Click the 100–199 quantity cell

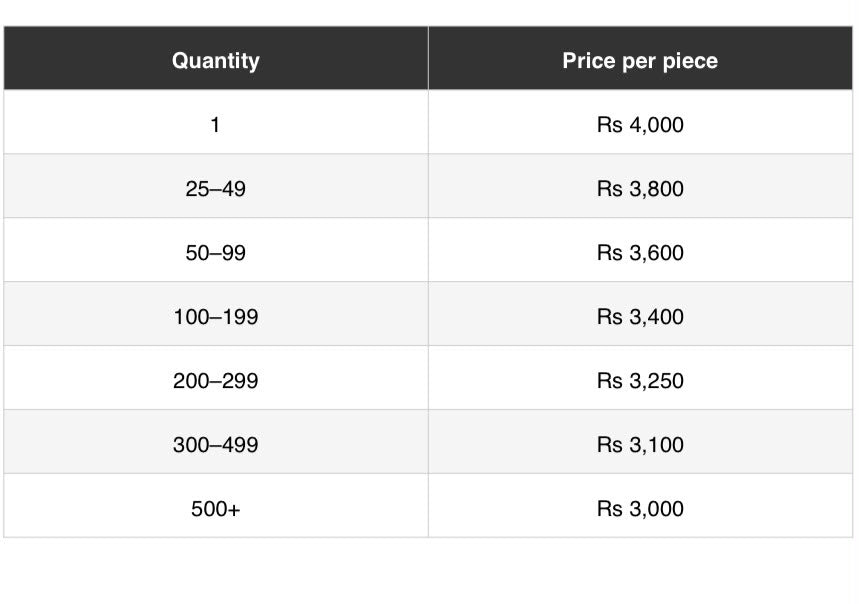(216, 314)
